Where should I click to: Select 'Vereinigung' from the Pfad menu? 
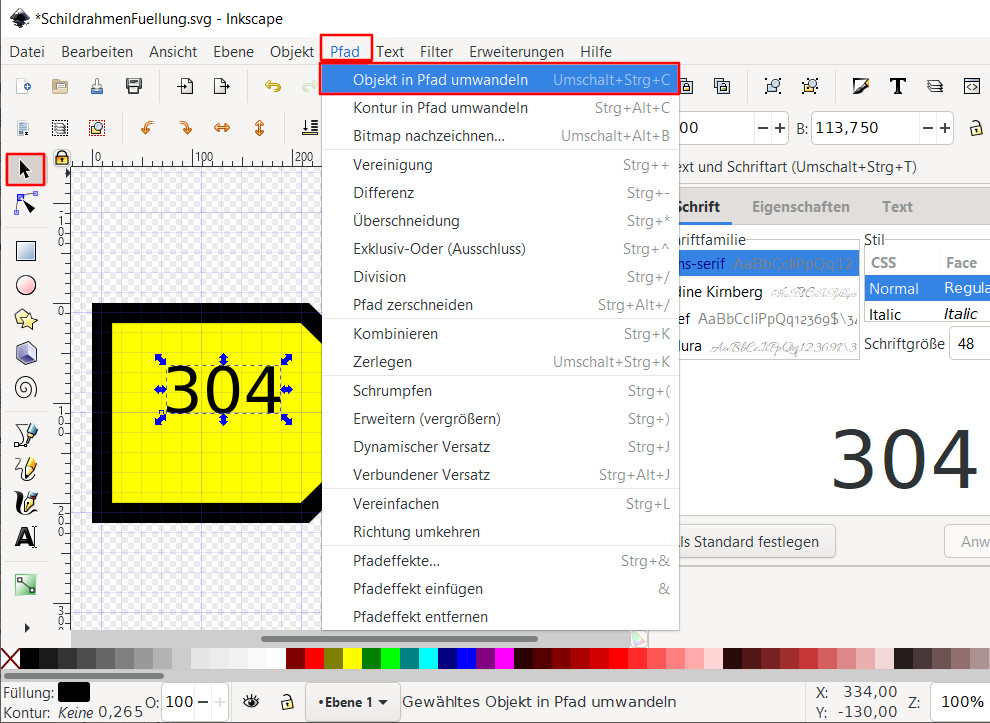click(x=393, y=165)
